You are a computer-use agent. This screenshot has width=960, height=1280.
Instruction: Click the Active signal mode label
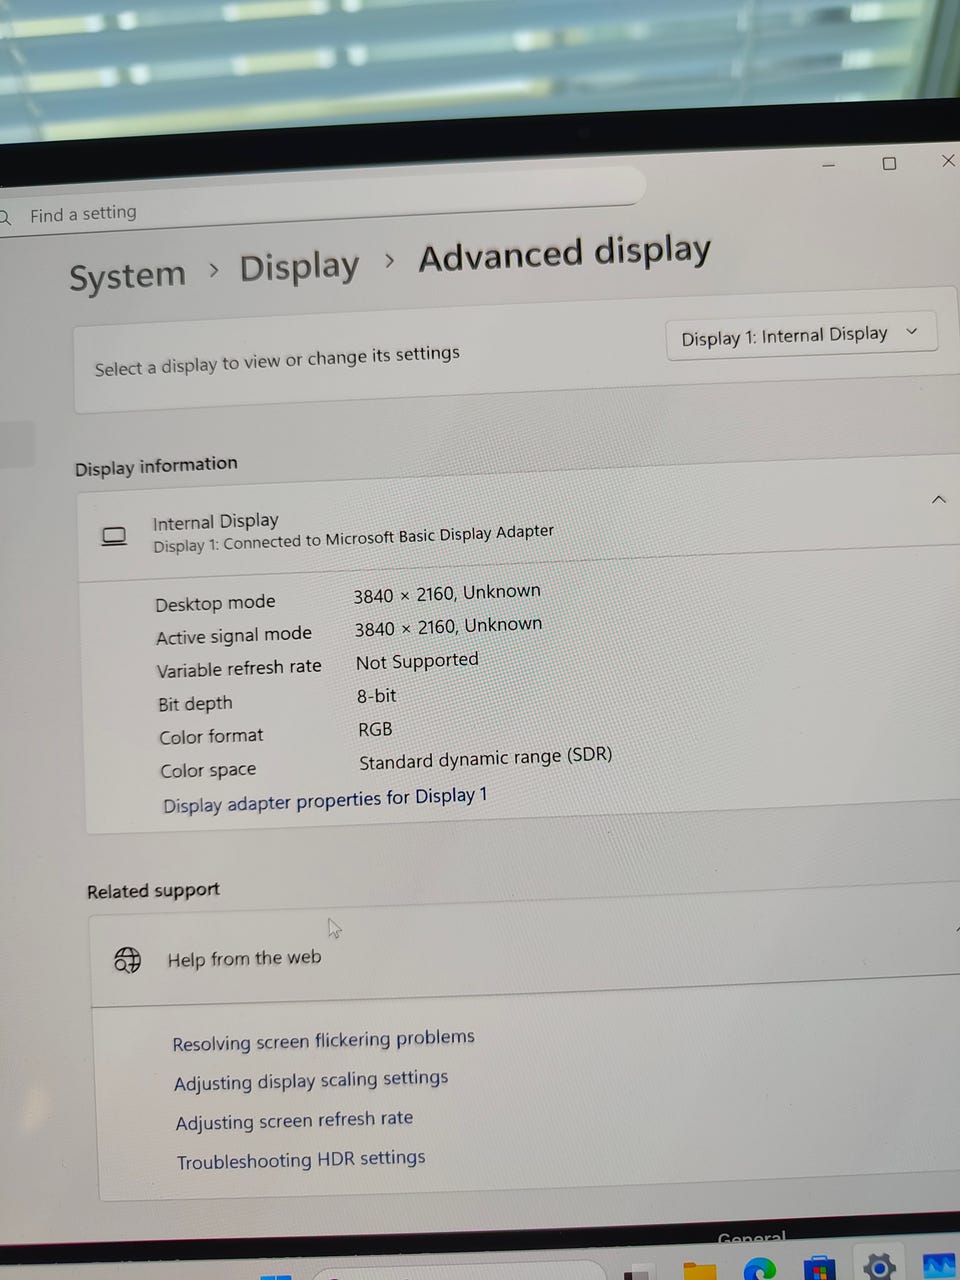[234, 636]
